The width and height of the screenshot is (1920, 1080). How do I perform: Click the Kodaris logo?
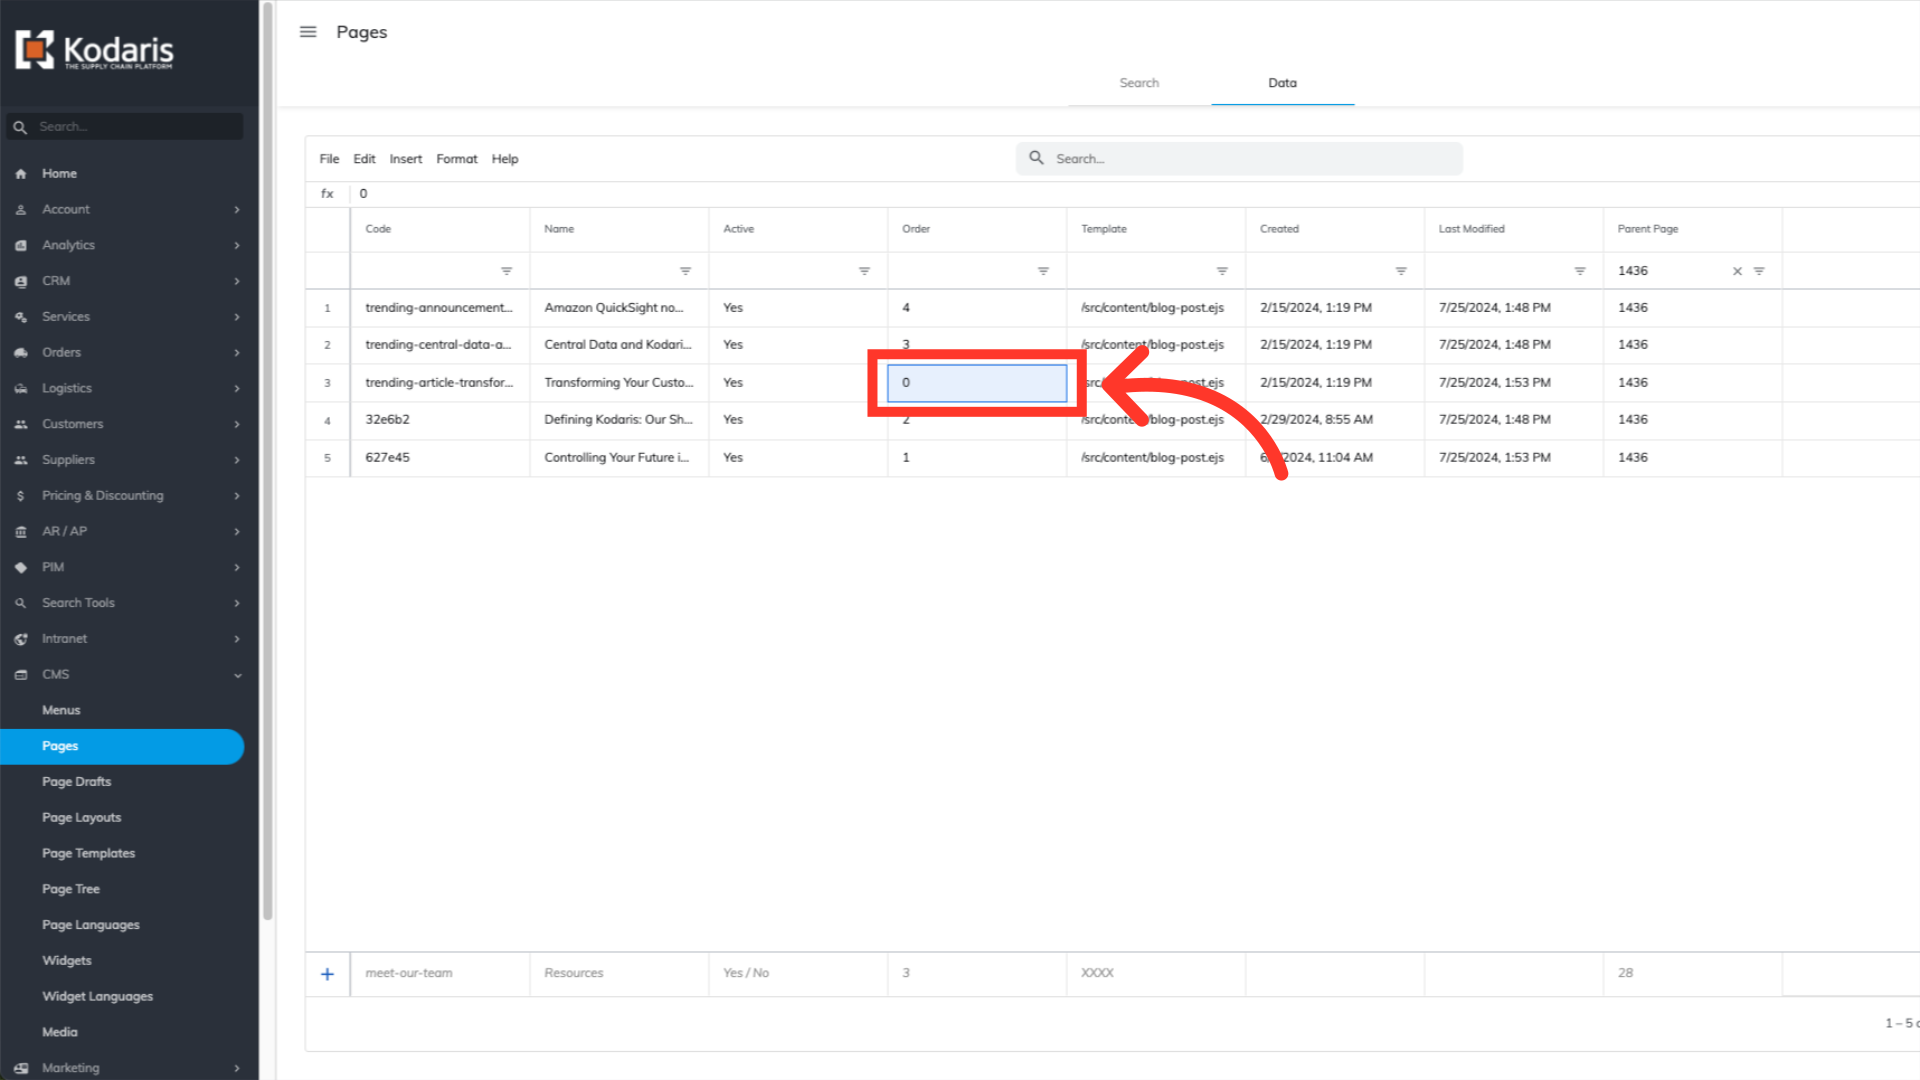95,50
